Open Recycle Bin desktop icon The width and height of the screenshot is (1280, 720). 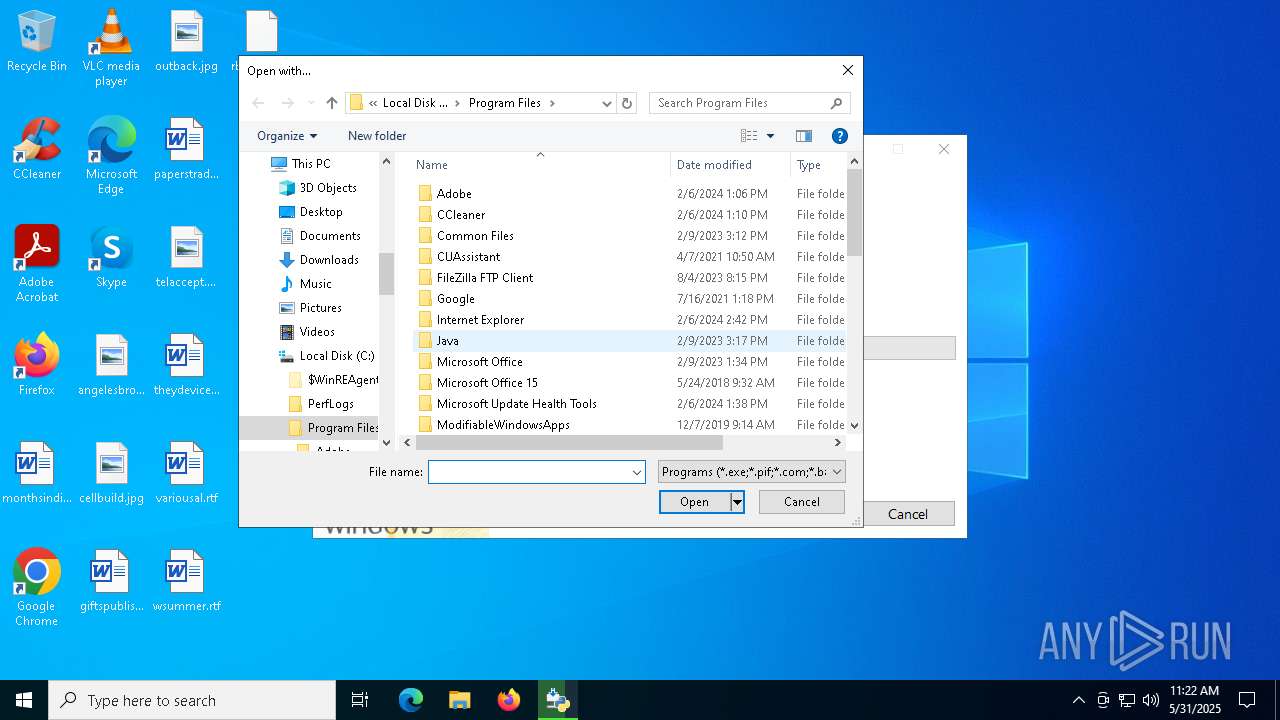tap(37, 42)
